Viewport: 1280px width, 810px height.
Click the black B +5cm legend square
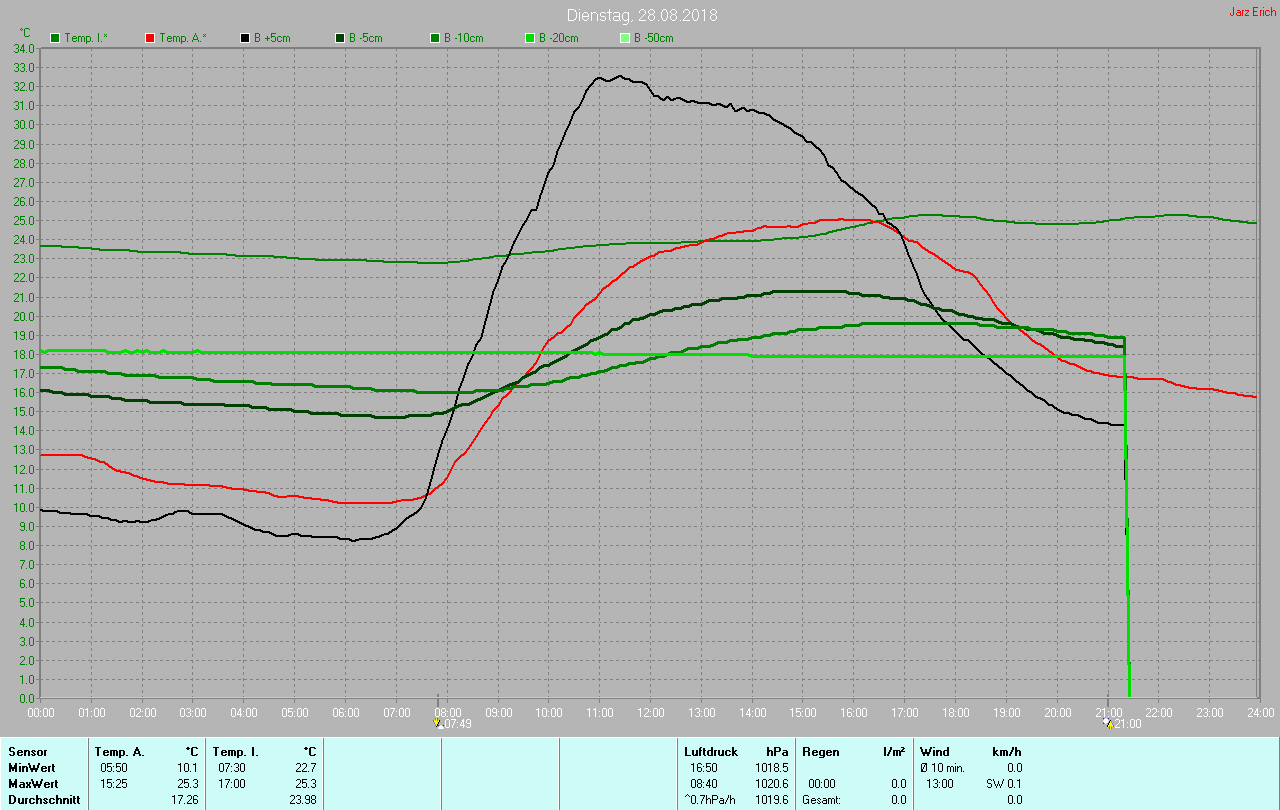(x=245, y=38)
